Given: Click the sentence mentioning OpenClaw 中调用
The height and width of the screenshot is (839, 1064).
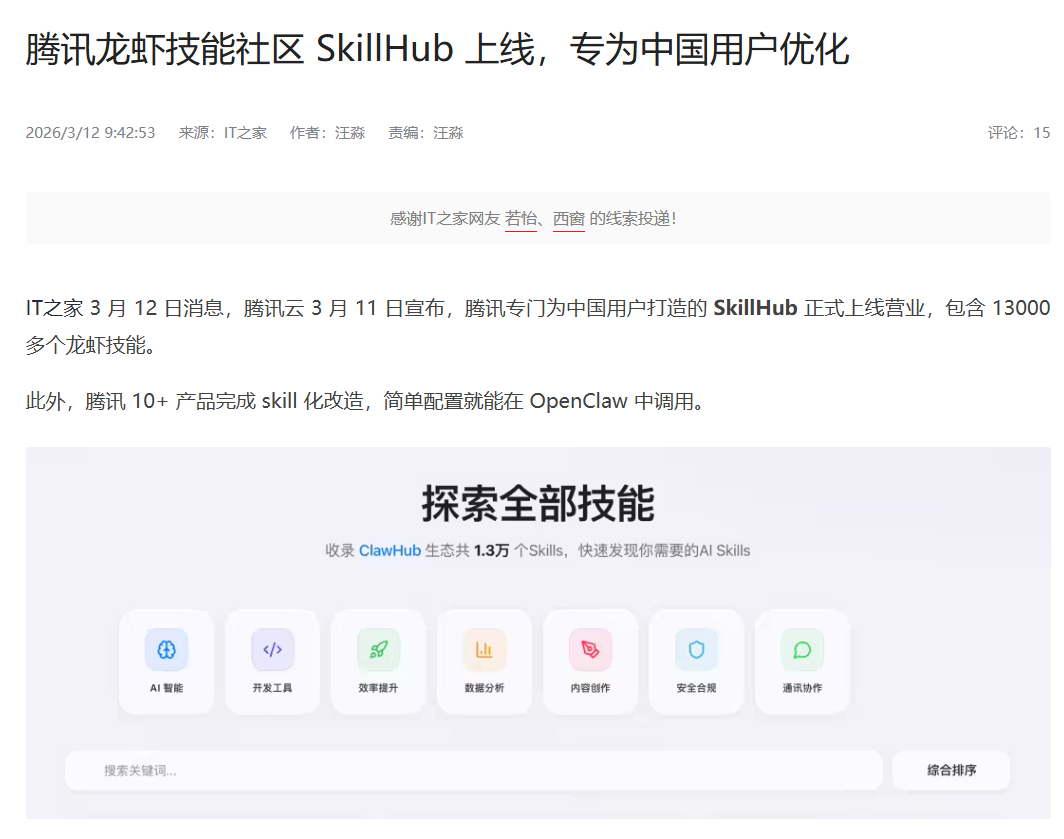Looking at the screenshot, I should point(368,401).
